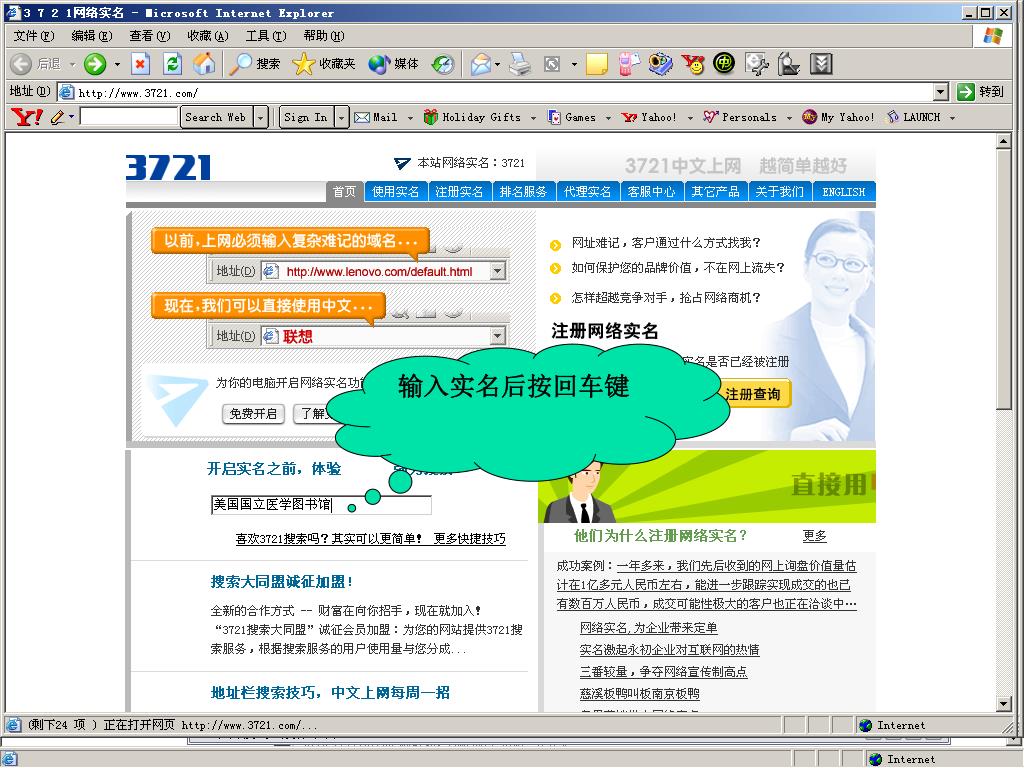This screenshot has width=1024, height=768.
Task: Open the 搜索 search pane
Action: coord(254,64)
